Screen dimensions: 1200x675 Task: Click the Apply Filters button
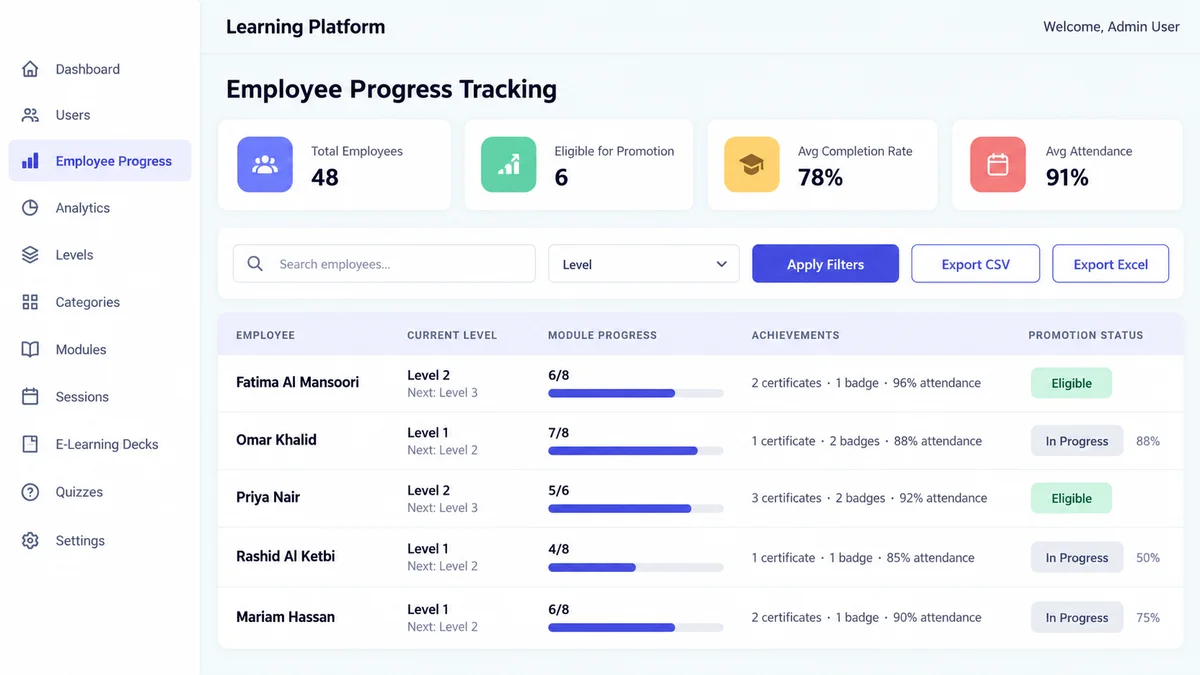pyautogui.click(x=825, y=264)
